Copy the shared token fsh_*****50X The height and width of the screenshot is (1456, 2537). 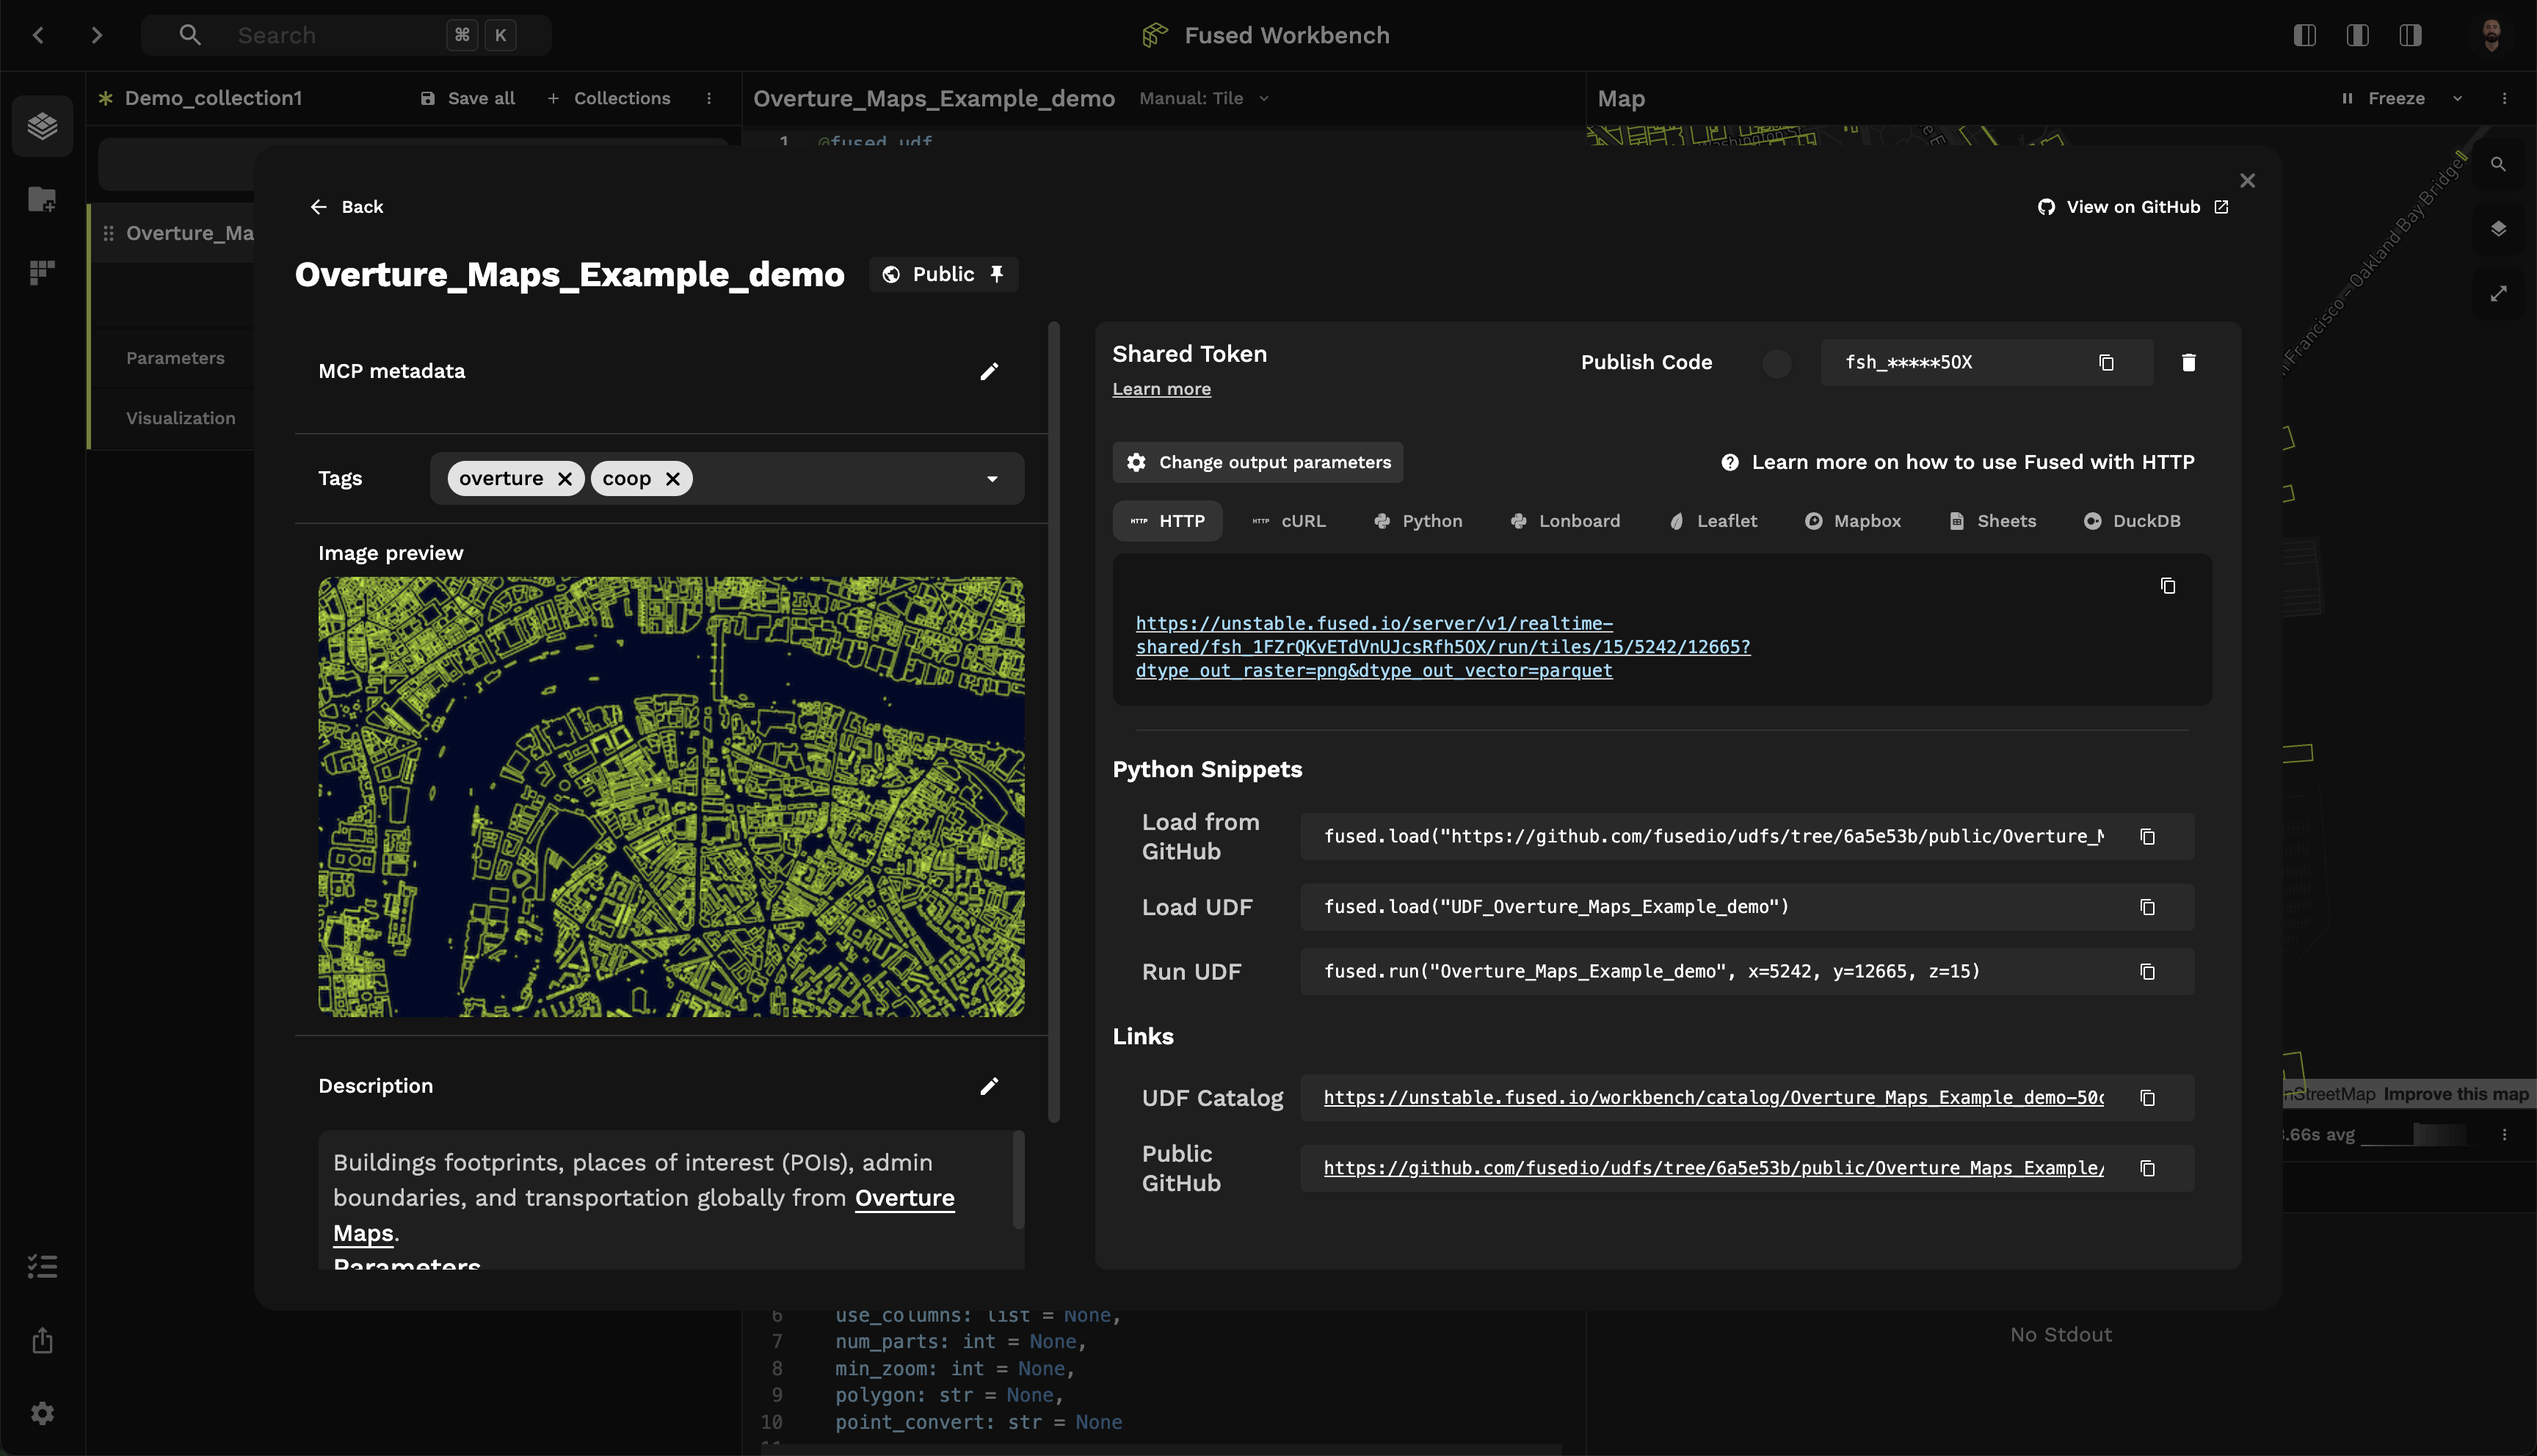[2106, 362]
